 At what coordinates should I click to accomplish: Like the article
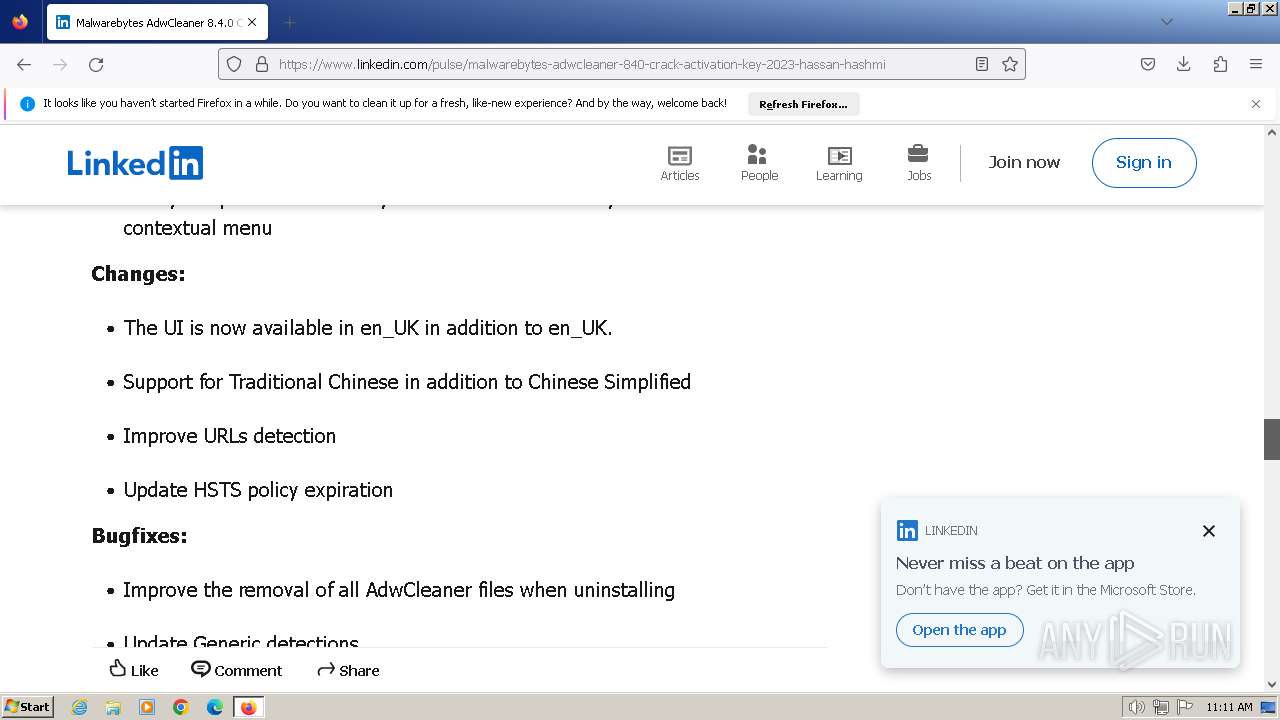[x=133, y=670]
